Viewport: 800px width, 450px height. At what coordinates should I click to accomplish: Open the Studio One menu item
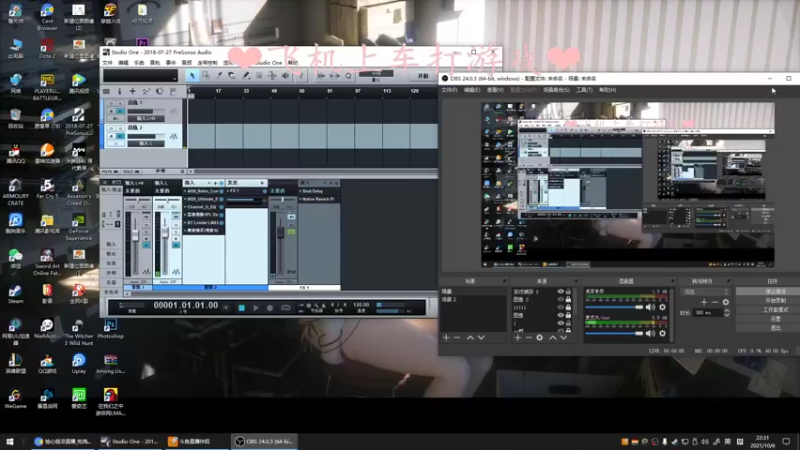tap(269, 63)
